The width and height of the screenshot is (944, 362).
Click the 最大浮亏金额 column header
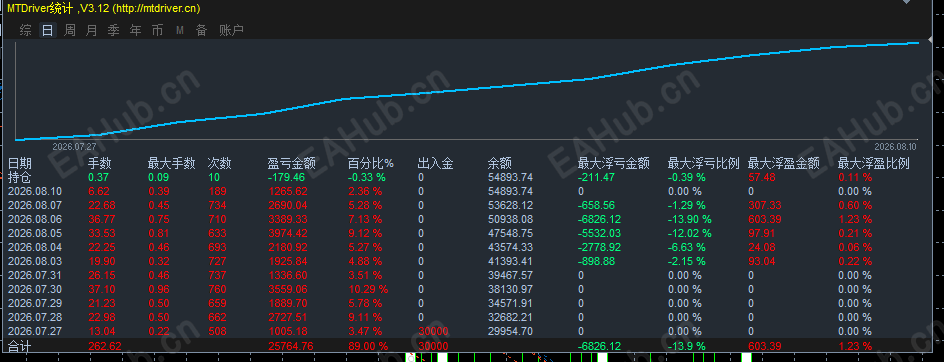(x=613, y=163)
